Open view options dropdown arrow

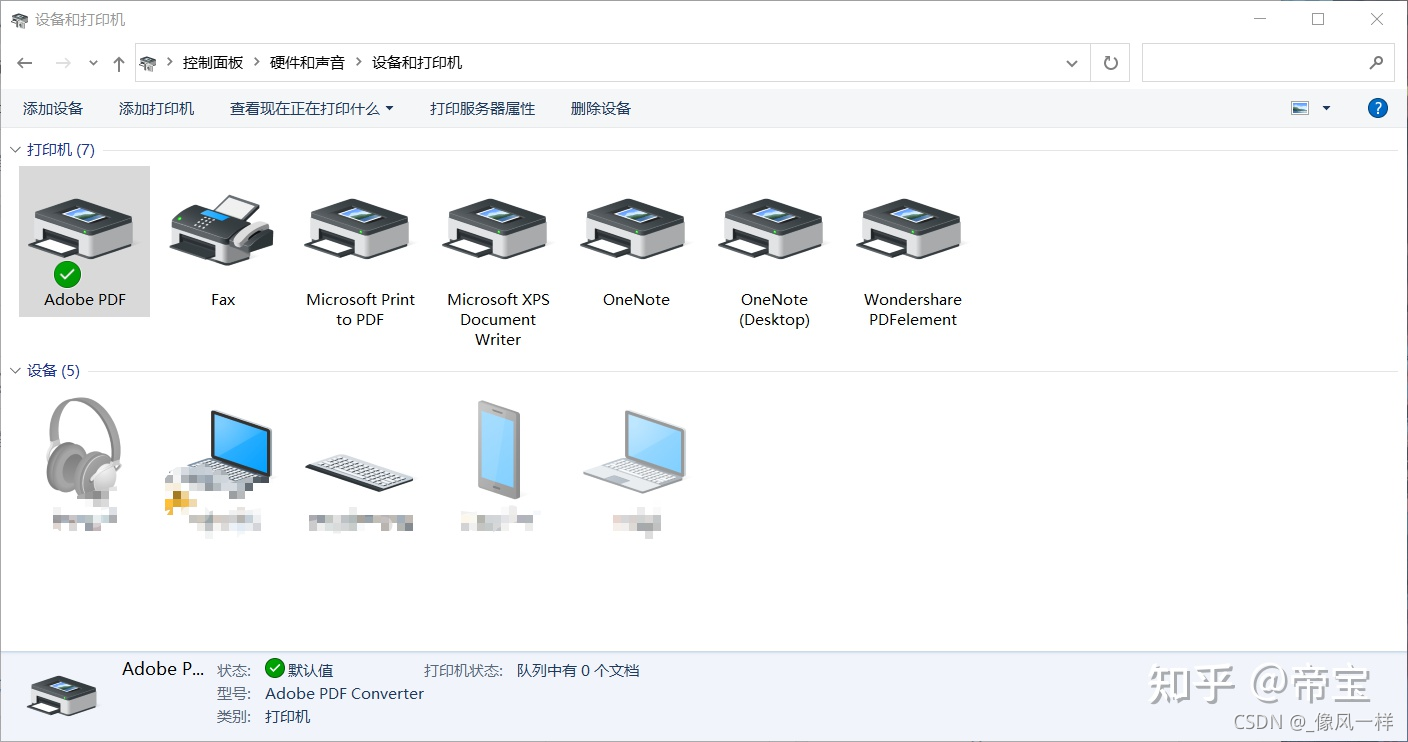point(1327,108)
